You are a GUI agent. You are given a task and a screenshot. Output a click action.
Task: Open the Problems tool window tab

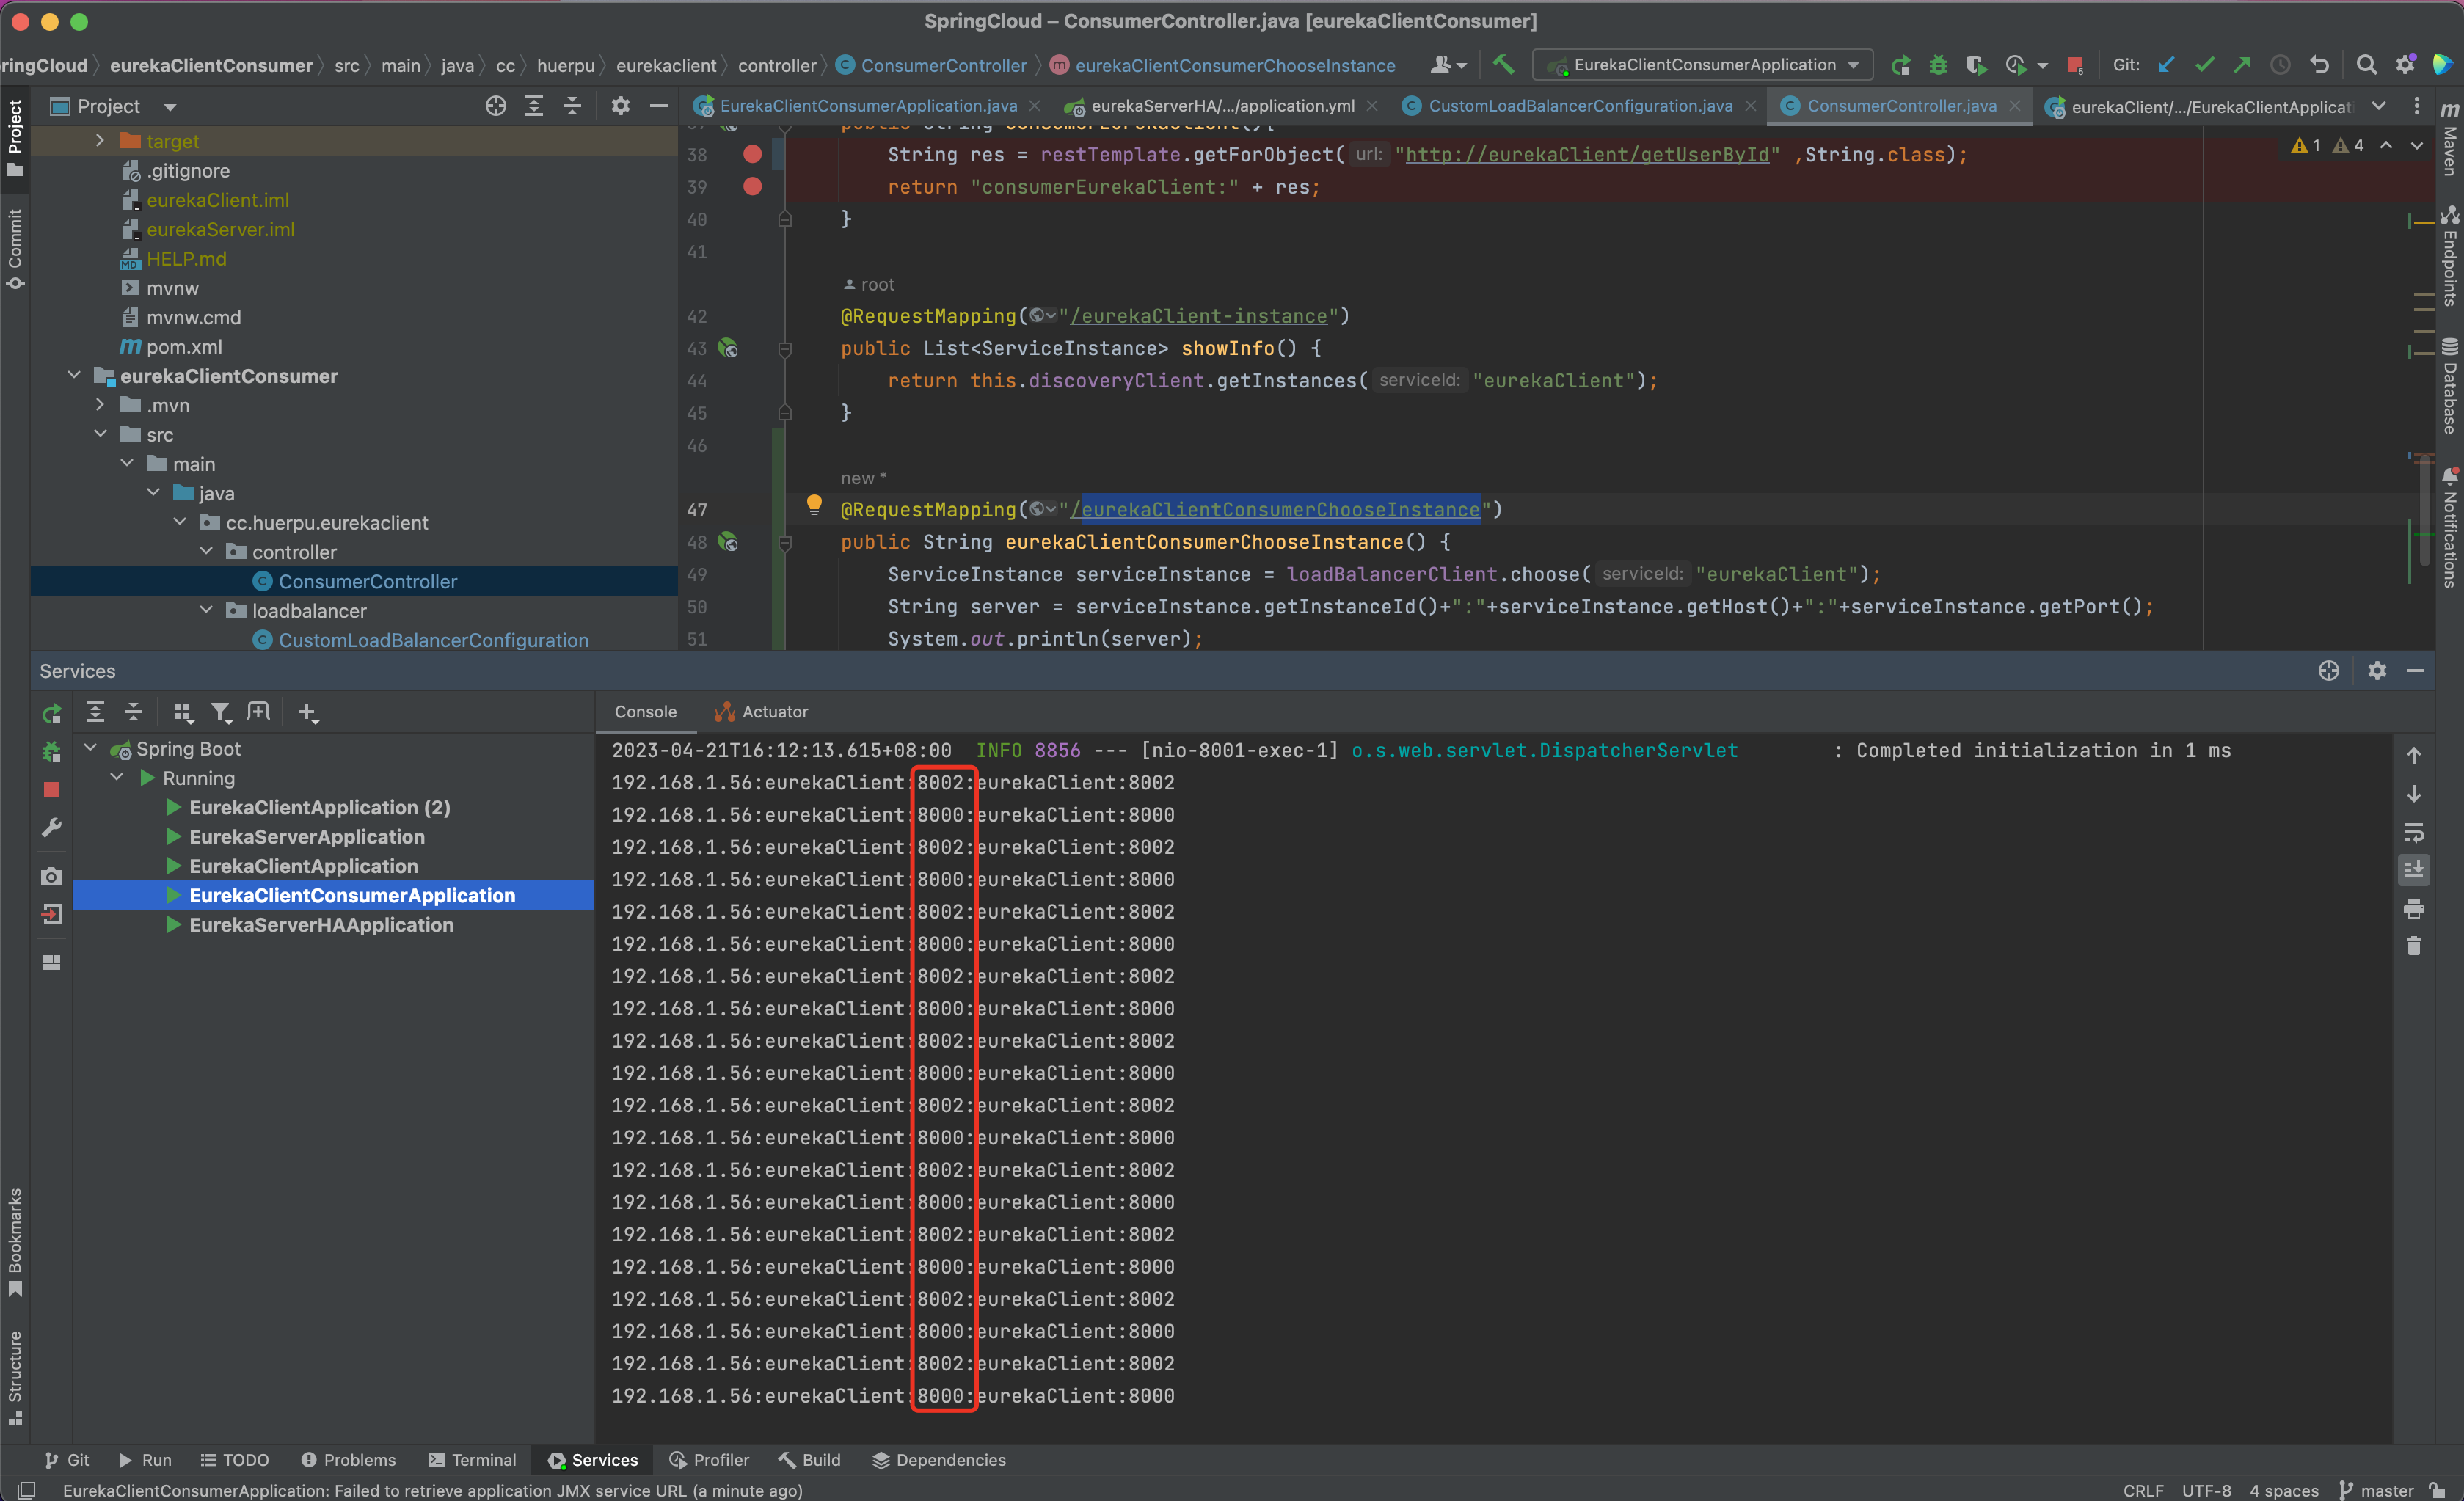pos(348,1460)
